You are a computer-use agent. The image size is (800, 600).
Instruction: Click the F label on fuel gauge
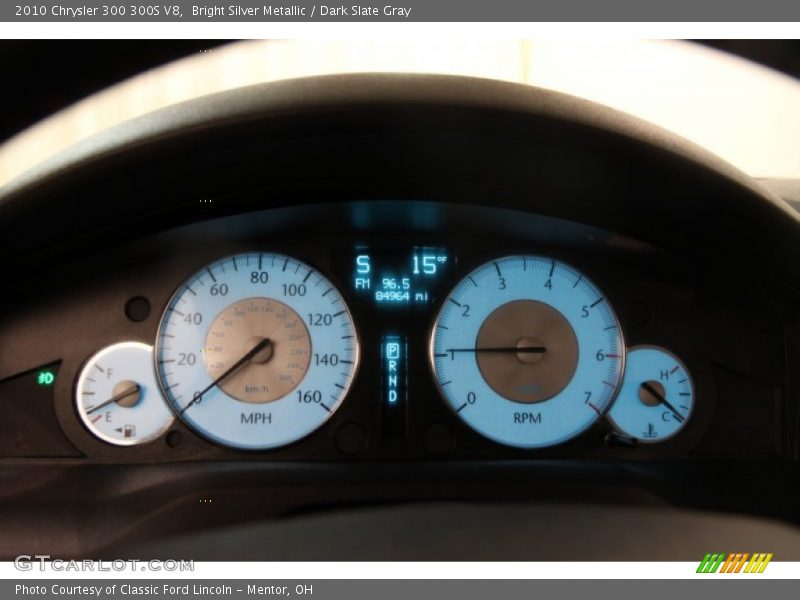pos(109,374)
